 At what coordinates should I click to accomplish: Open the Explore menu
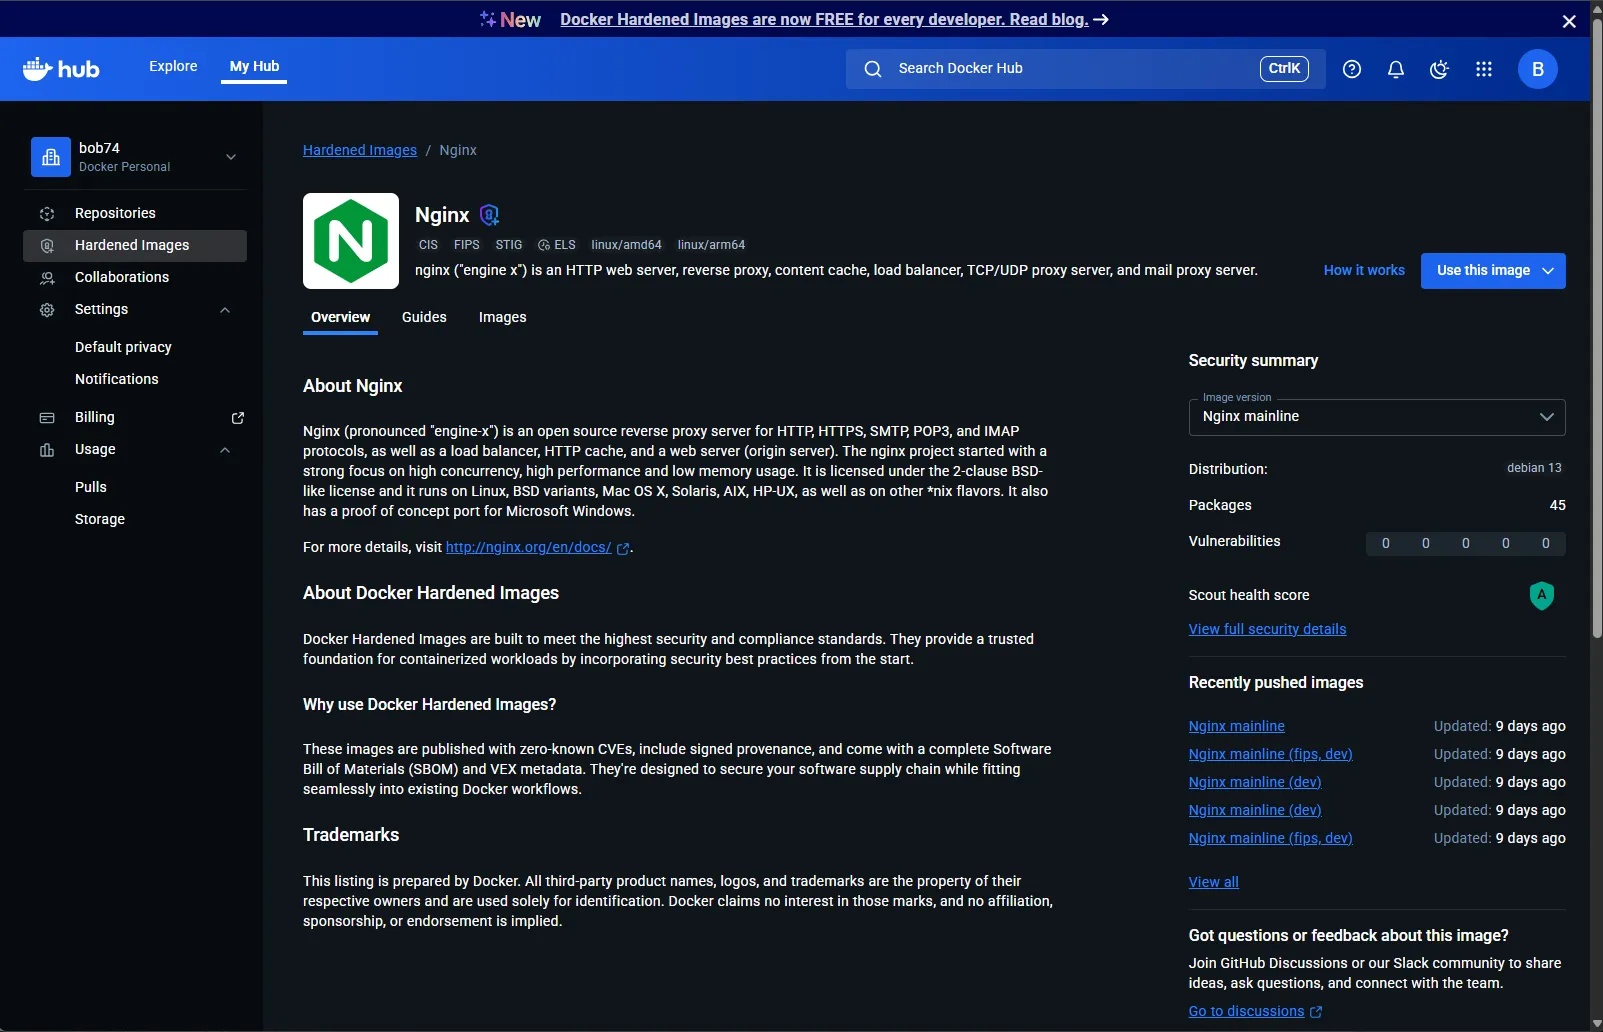pyautogui.click(x=172, y=66)
